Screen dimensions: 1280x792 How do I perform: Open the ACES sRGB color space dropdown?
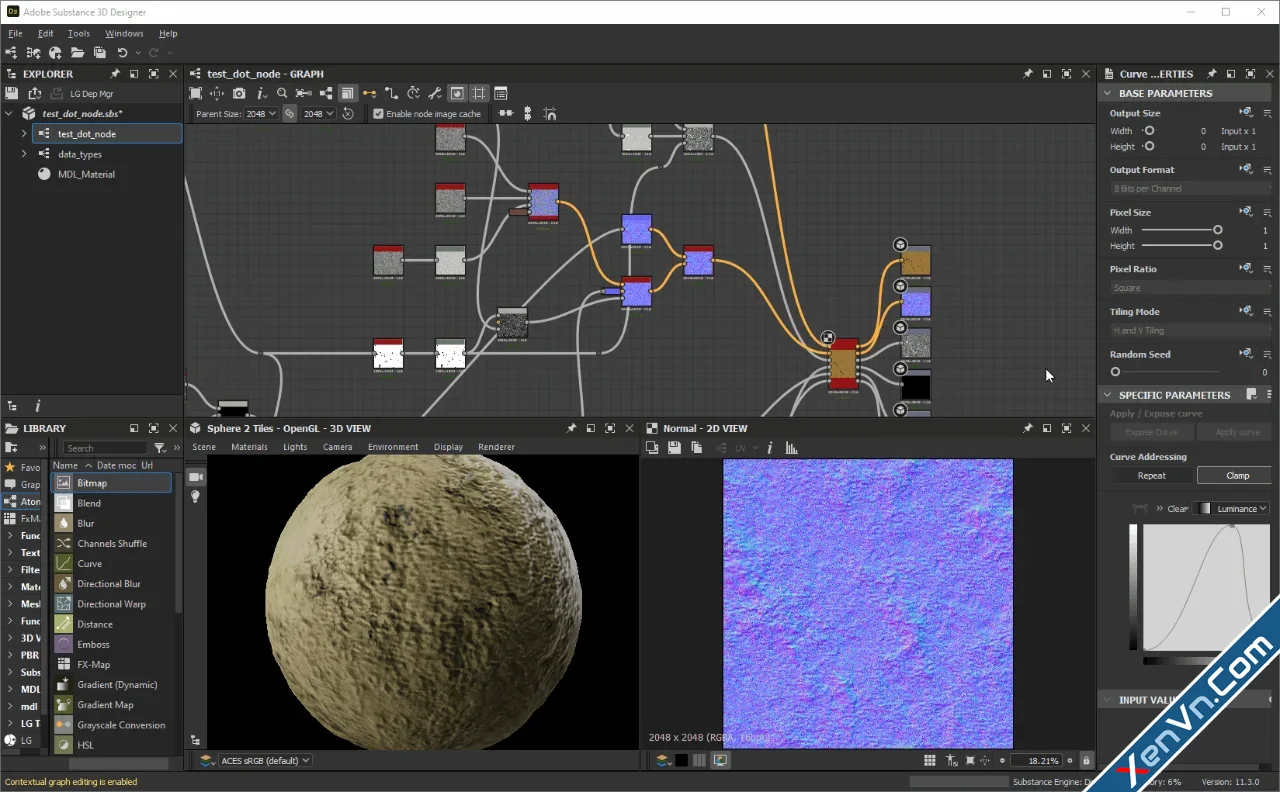[x=265, y=761]
